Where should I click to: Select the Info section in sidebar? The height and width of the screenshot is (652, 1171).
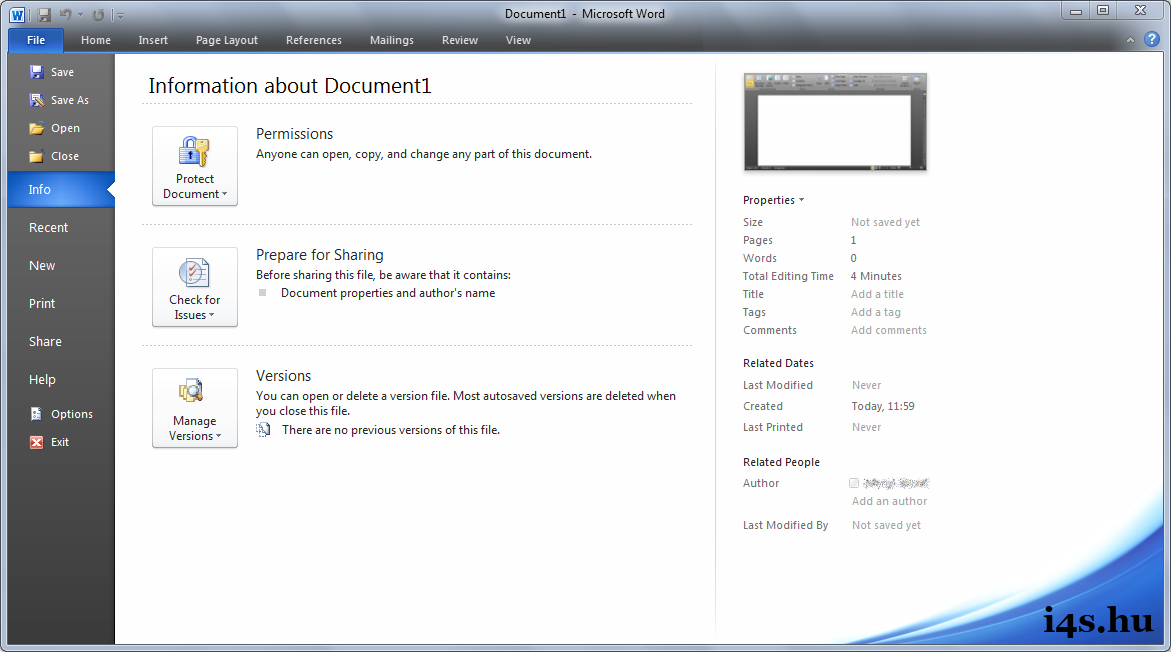[61, 190]
